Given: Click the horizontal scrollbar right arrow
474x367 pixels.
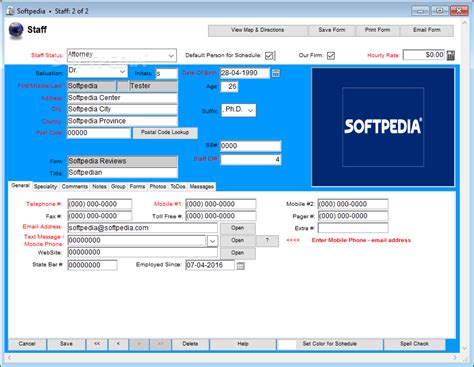Looking at the screenshot, I should click(x=455, y=357).
